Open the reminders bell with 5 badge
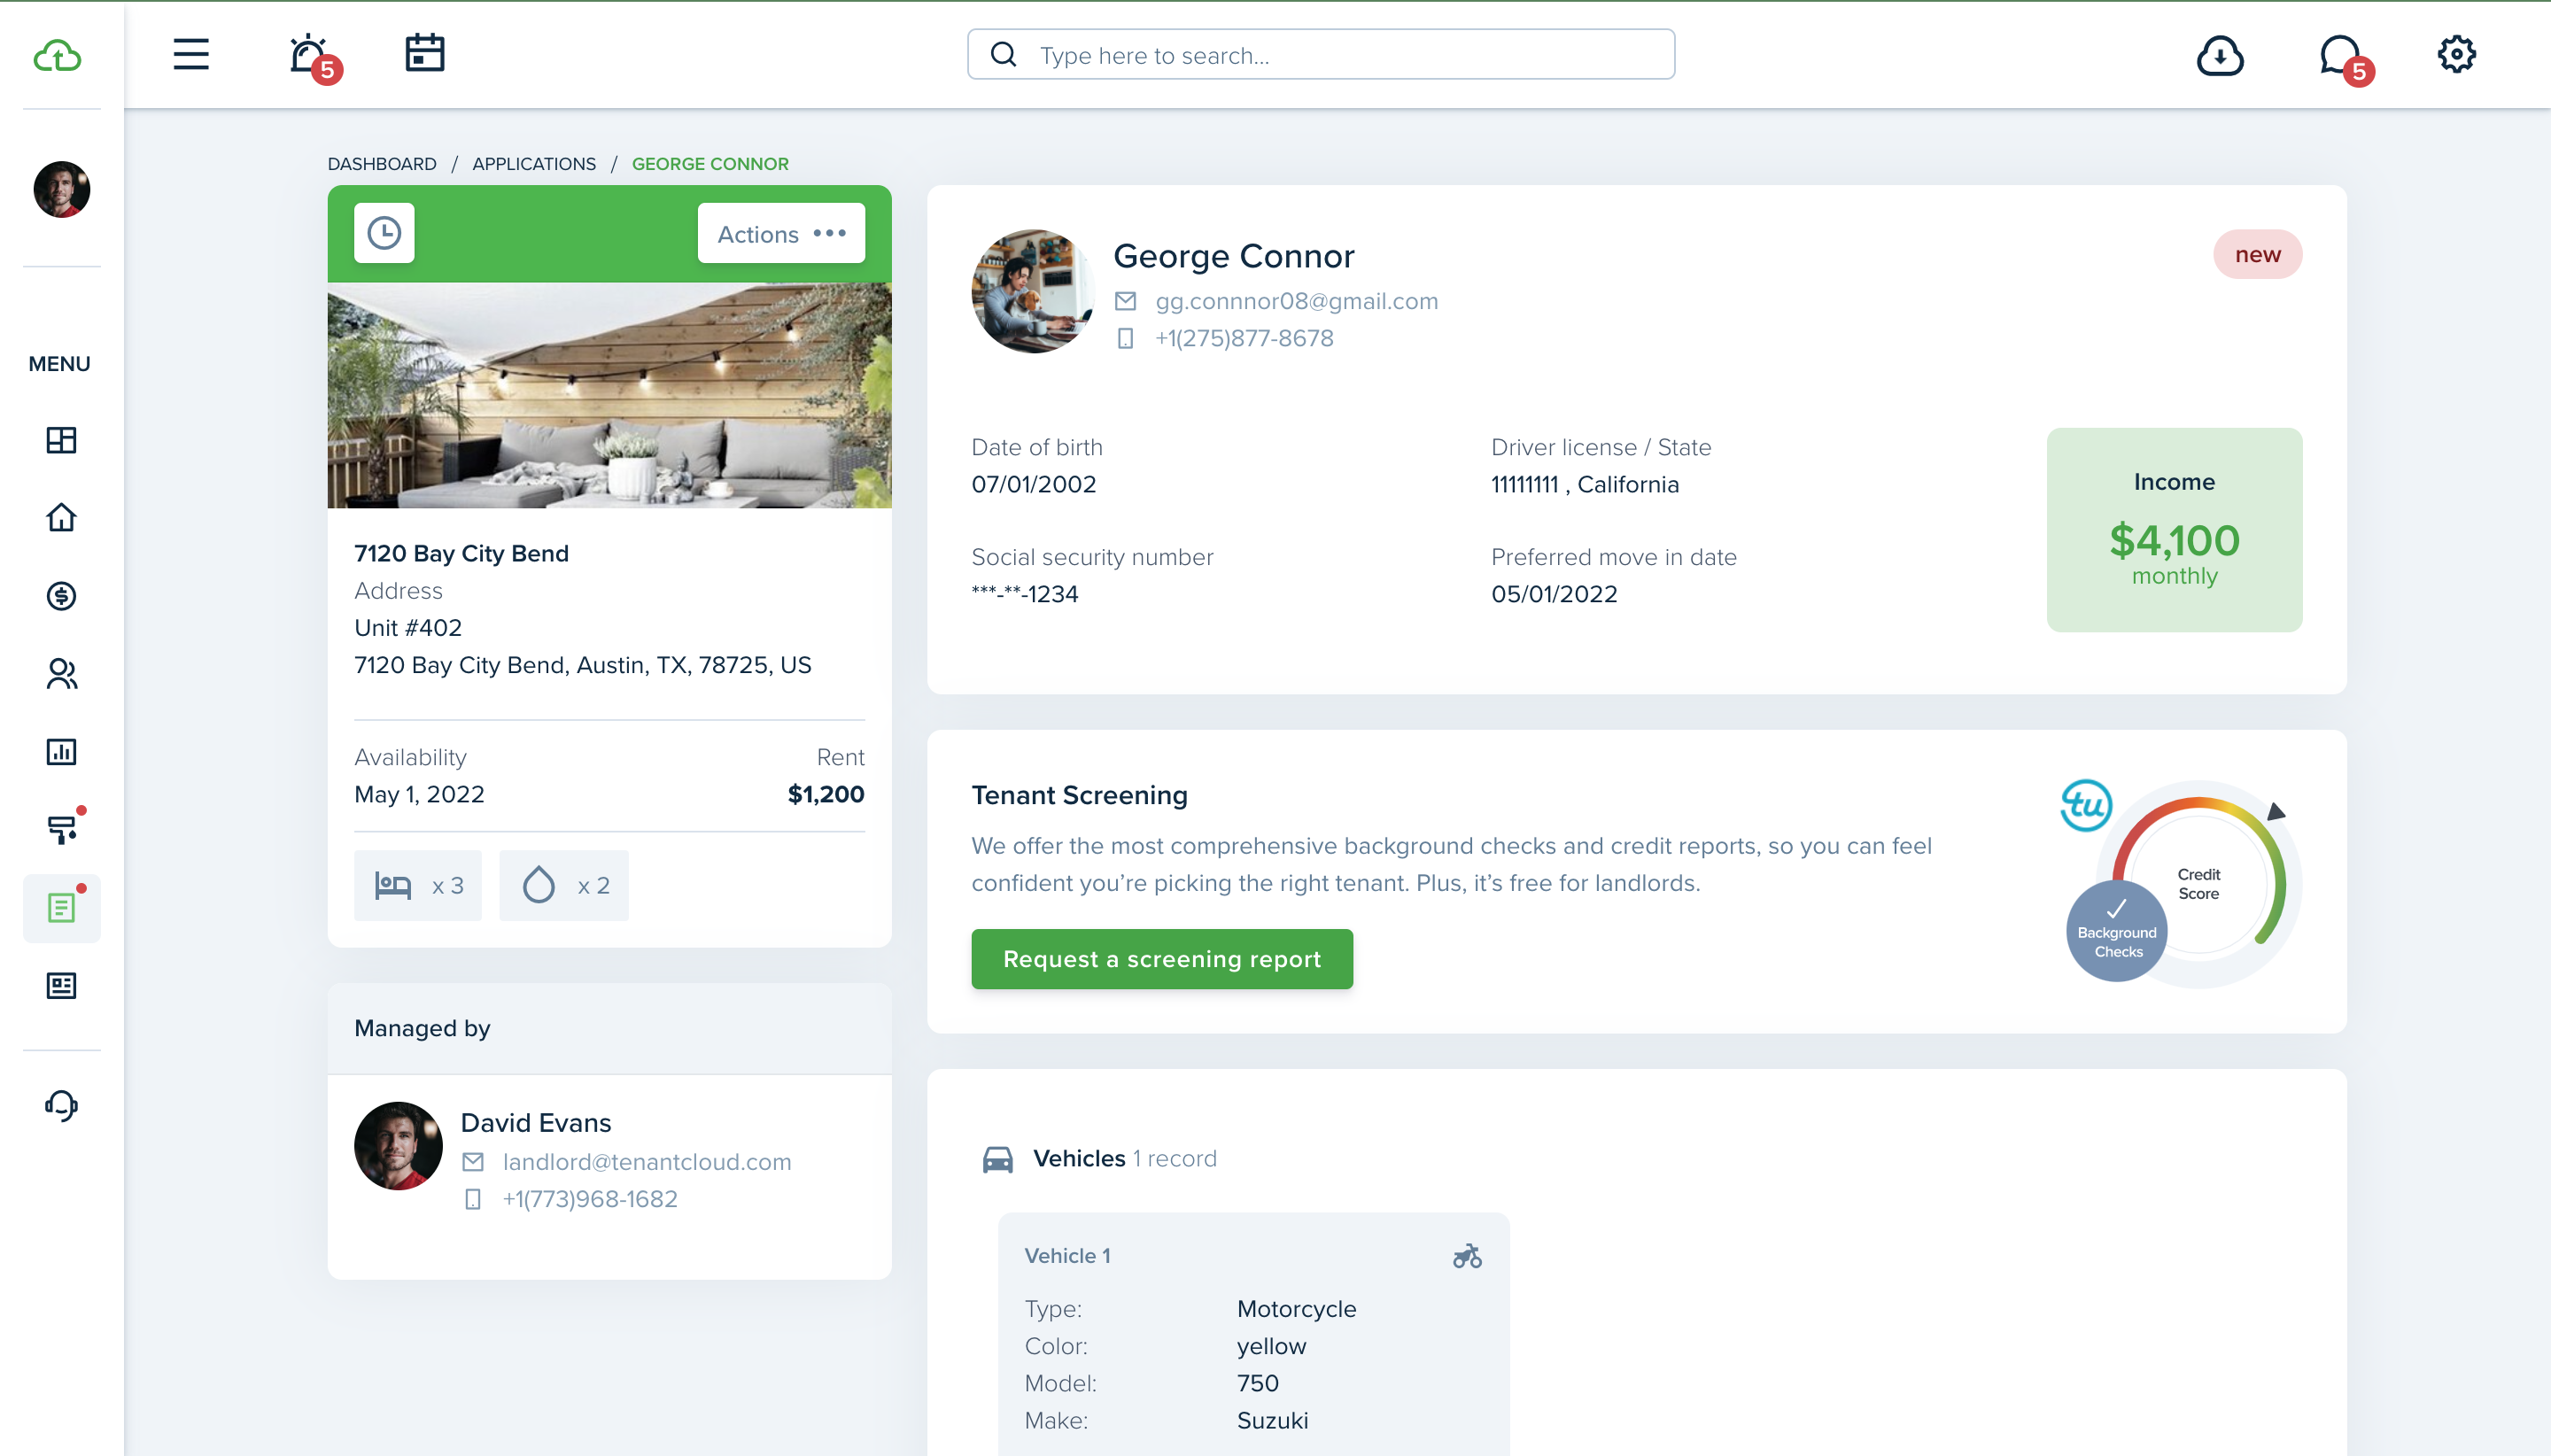The image size is (2551, 1456). point(309,54)
